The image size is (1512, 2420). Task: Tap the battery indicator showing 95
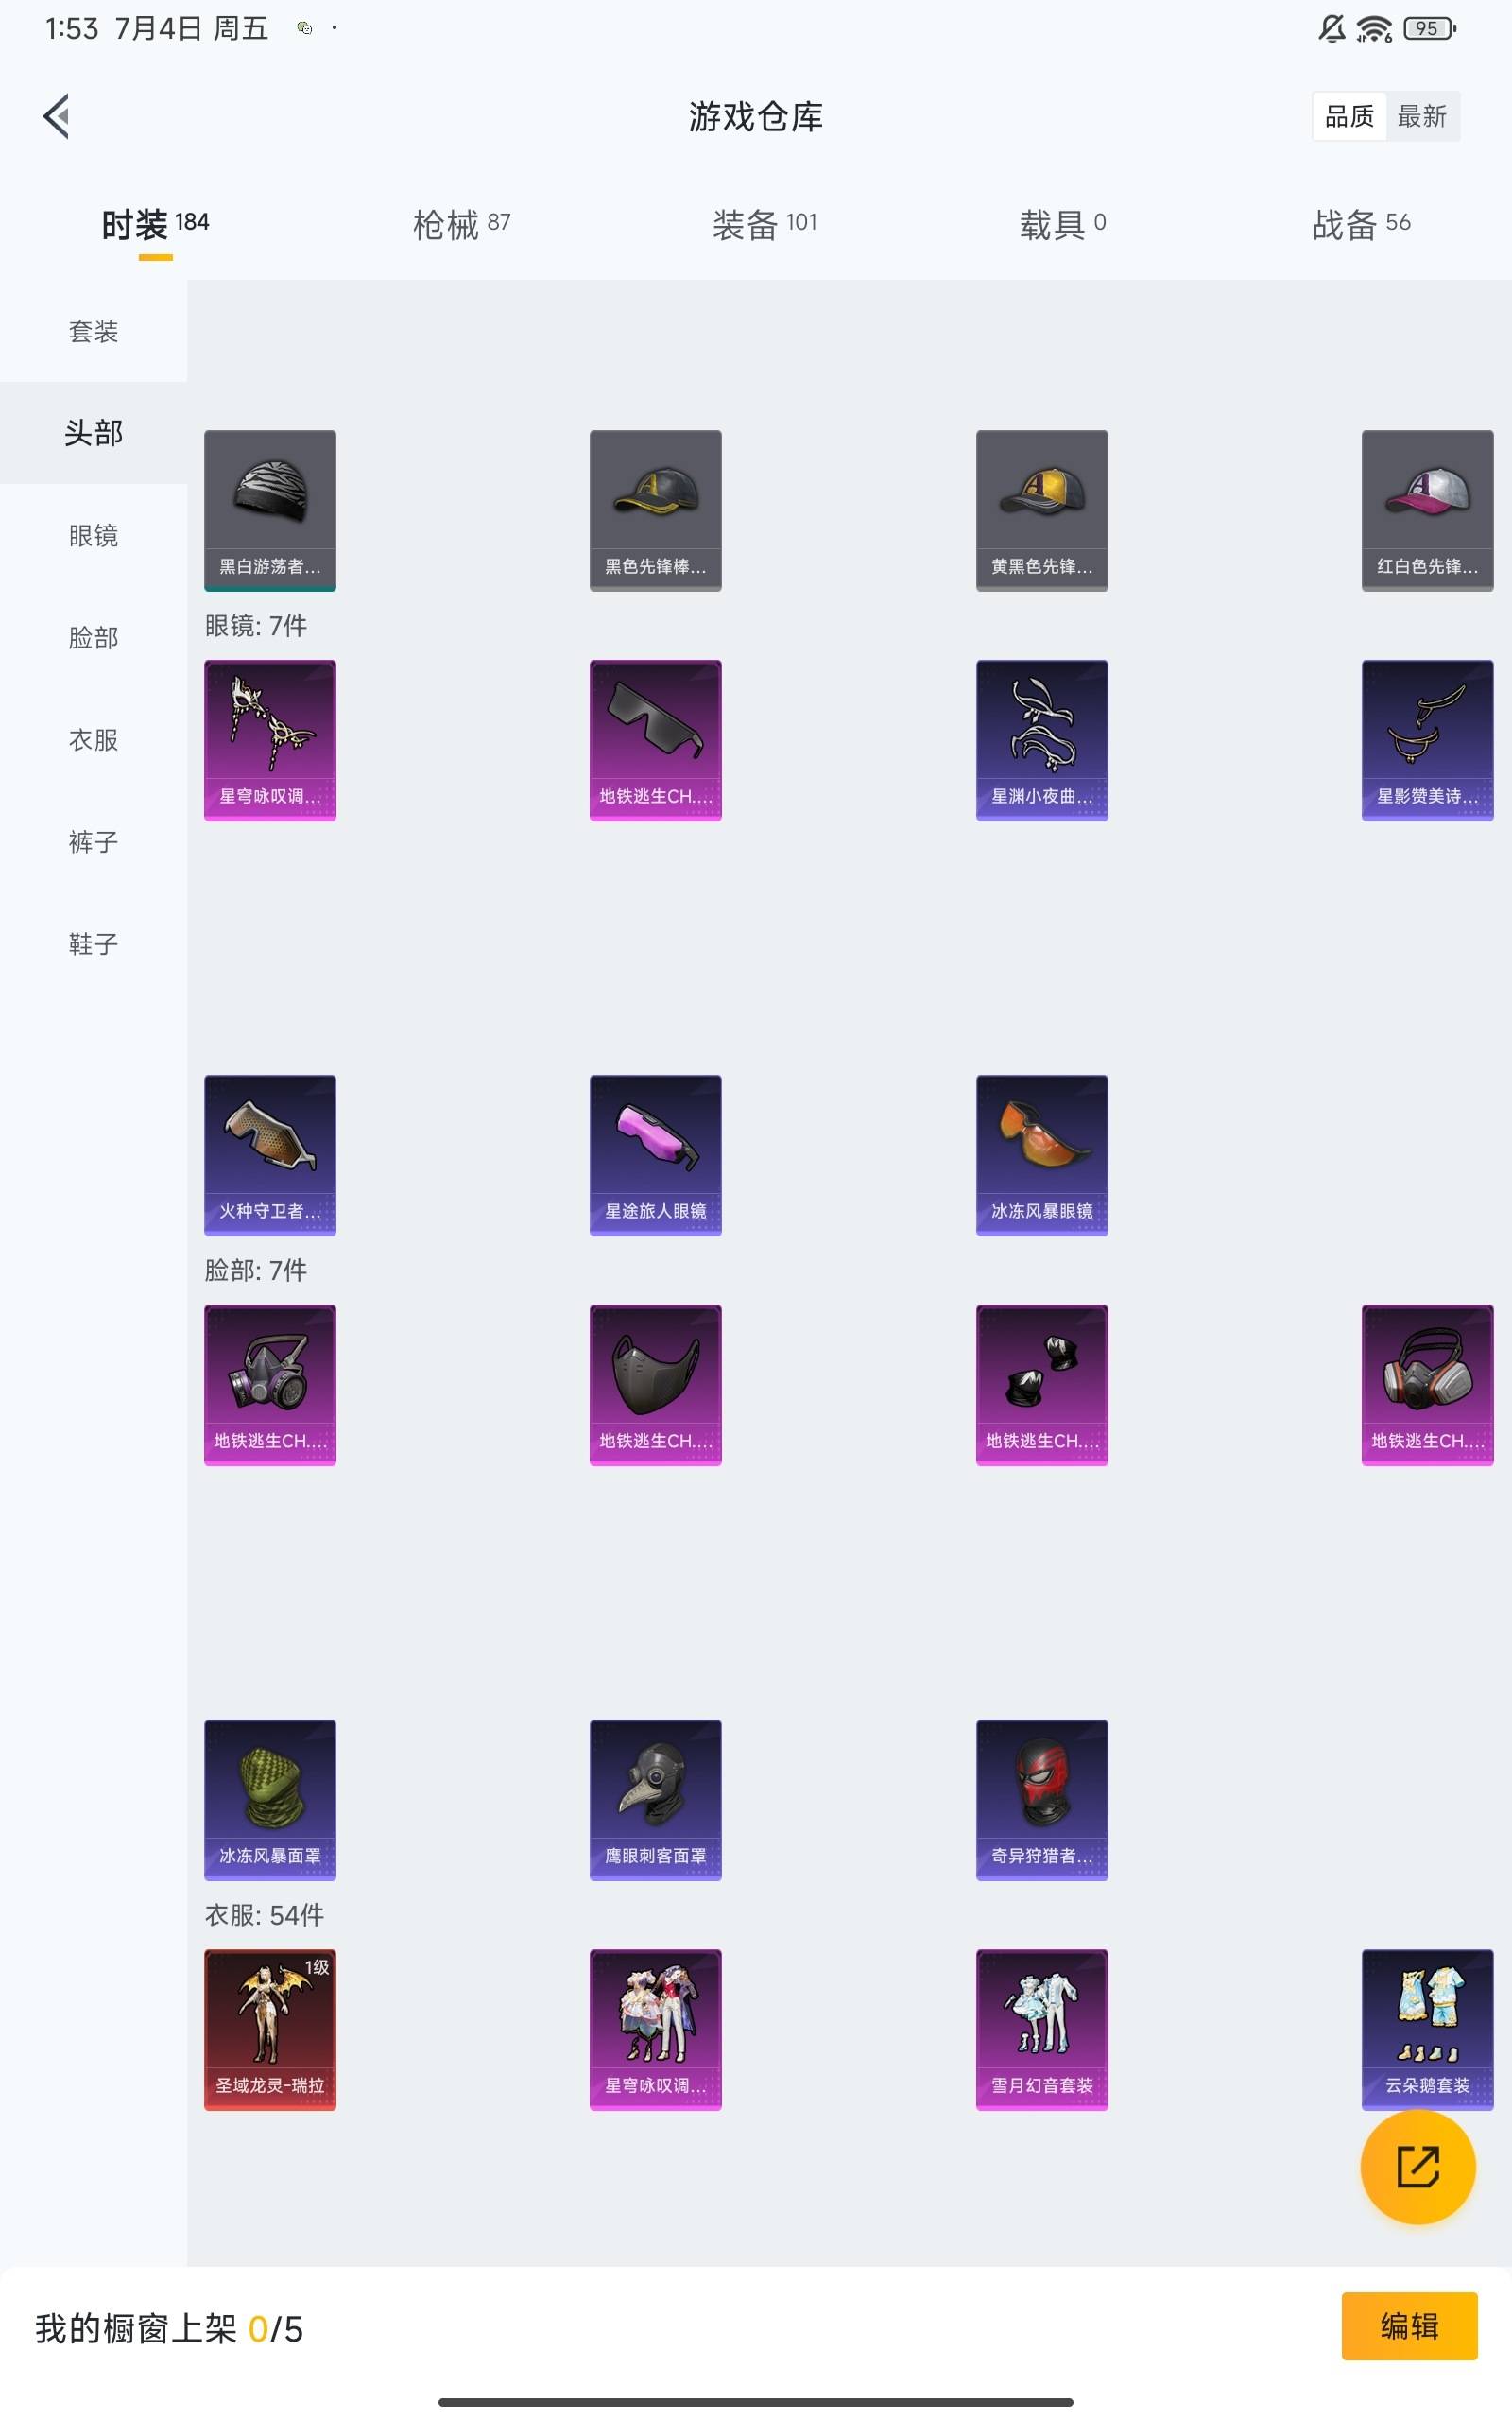1430,29
